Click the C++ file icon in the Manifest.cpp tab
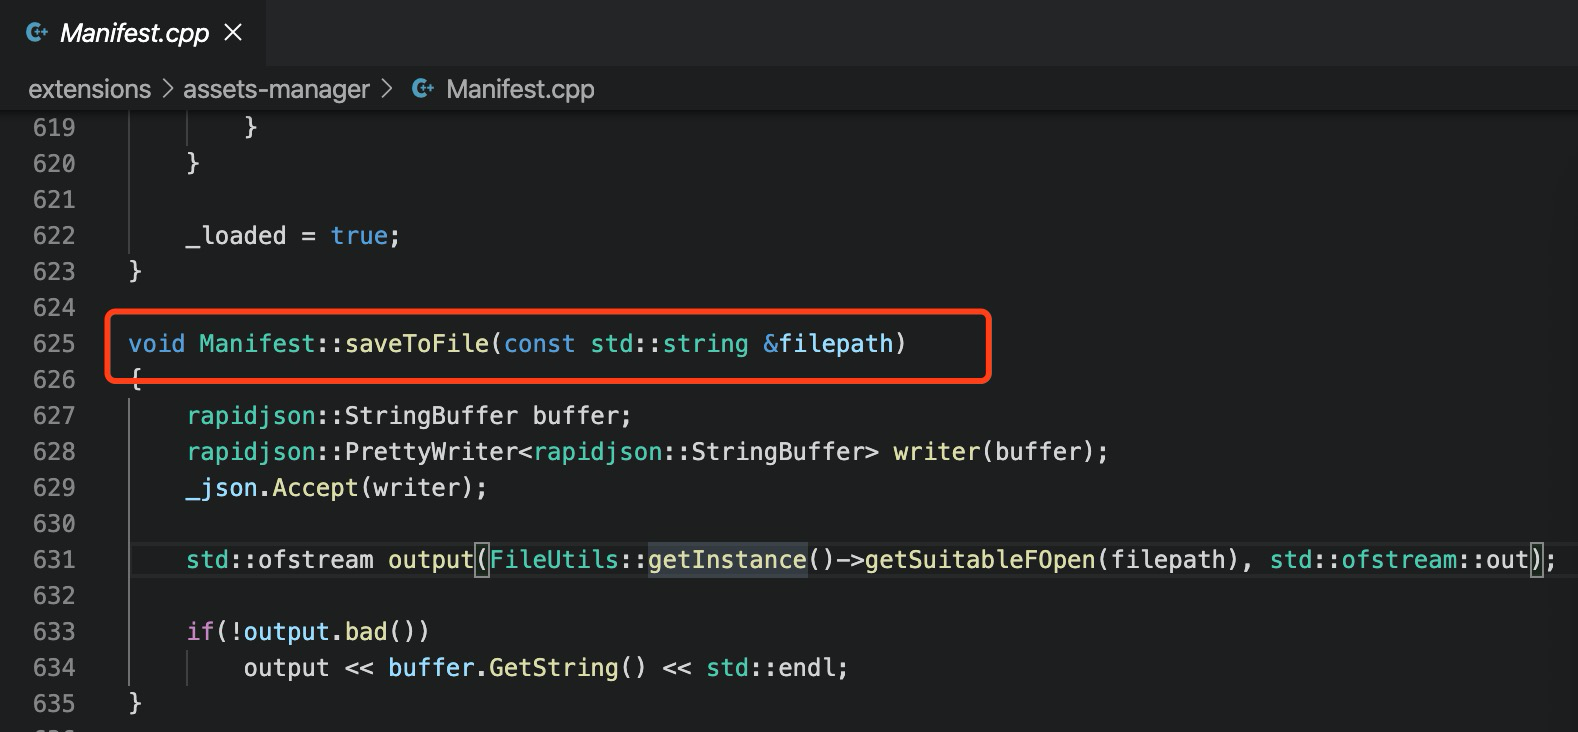The height and width of the screenshot is (732, 1578). 37,33
